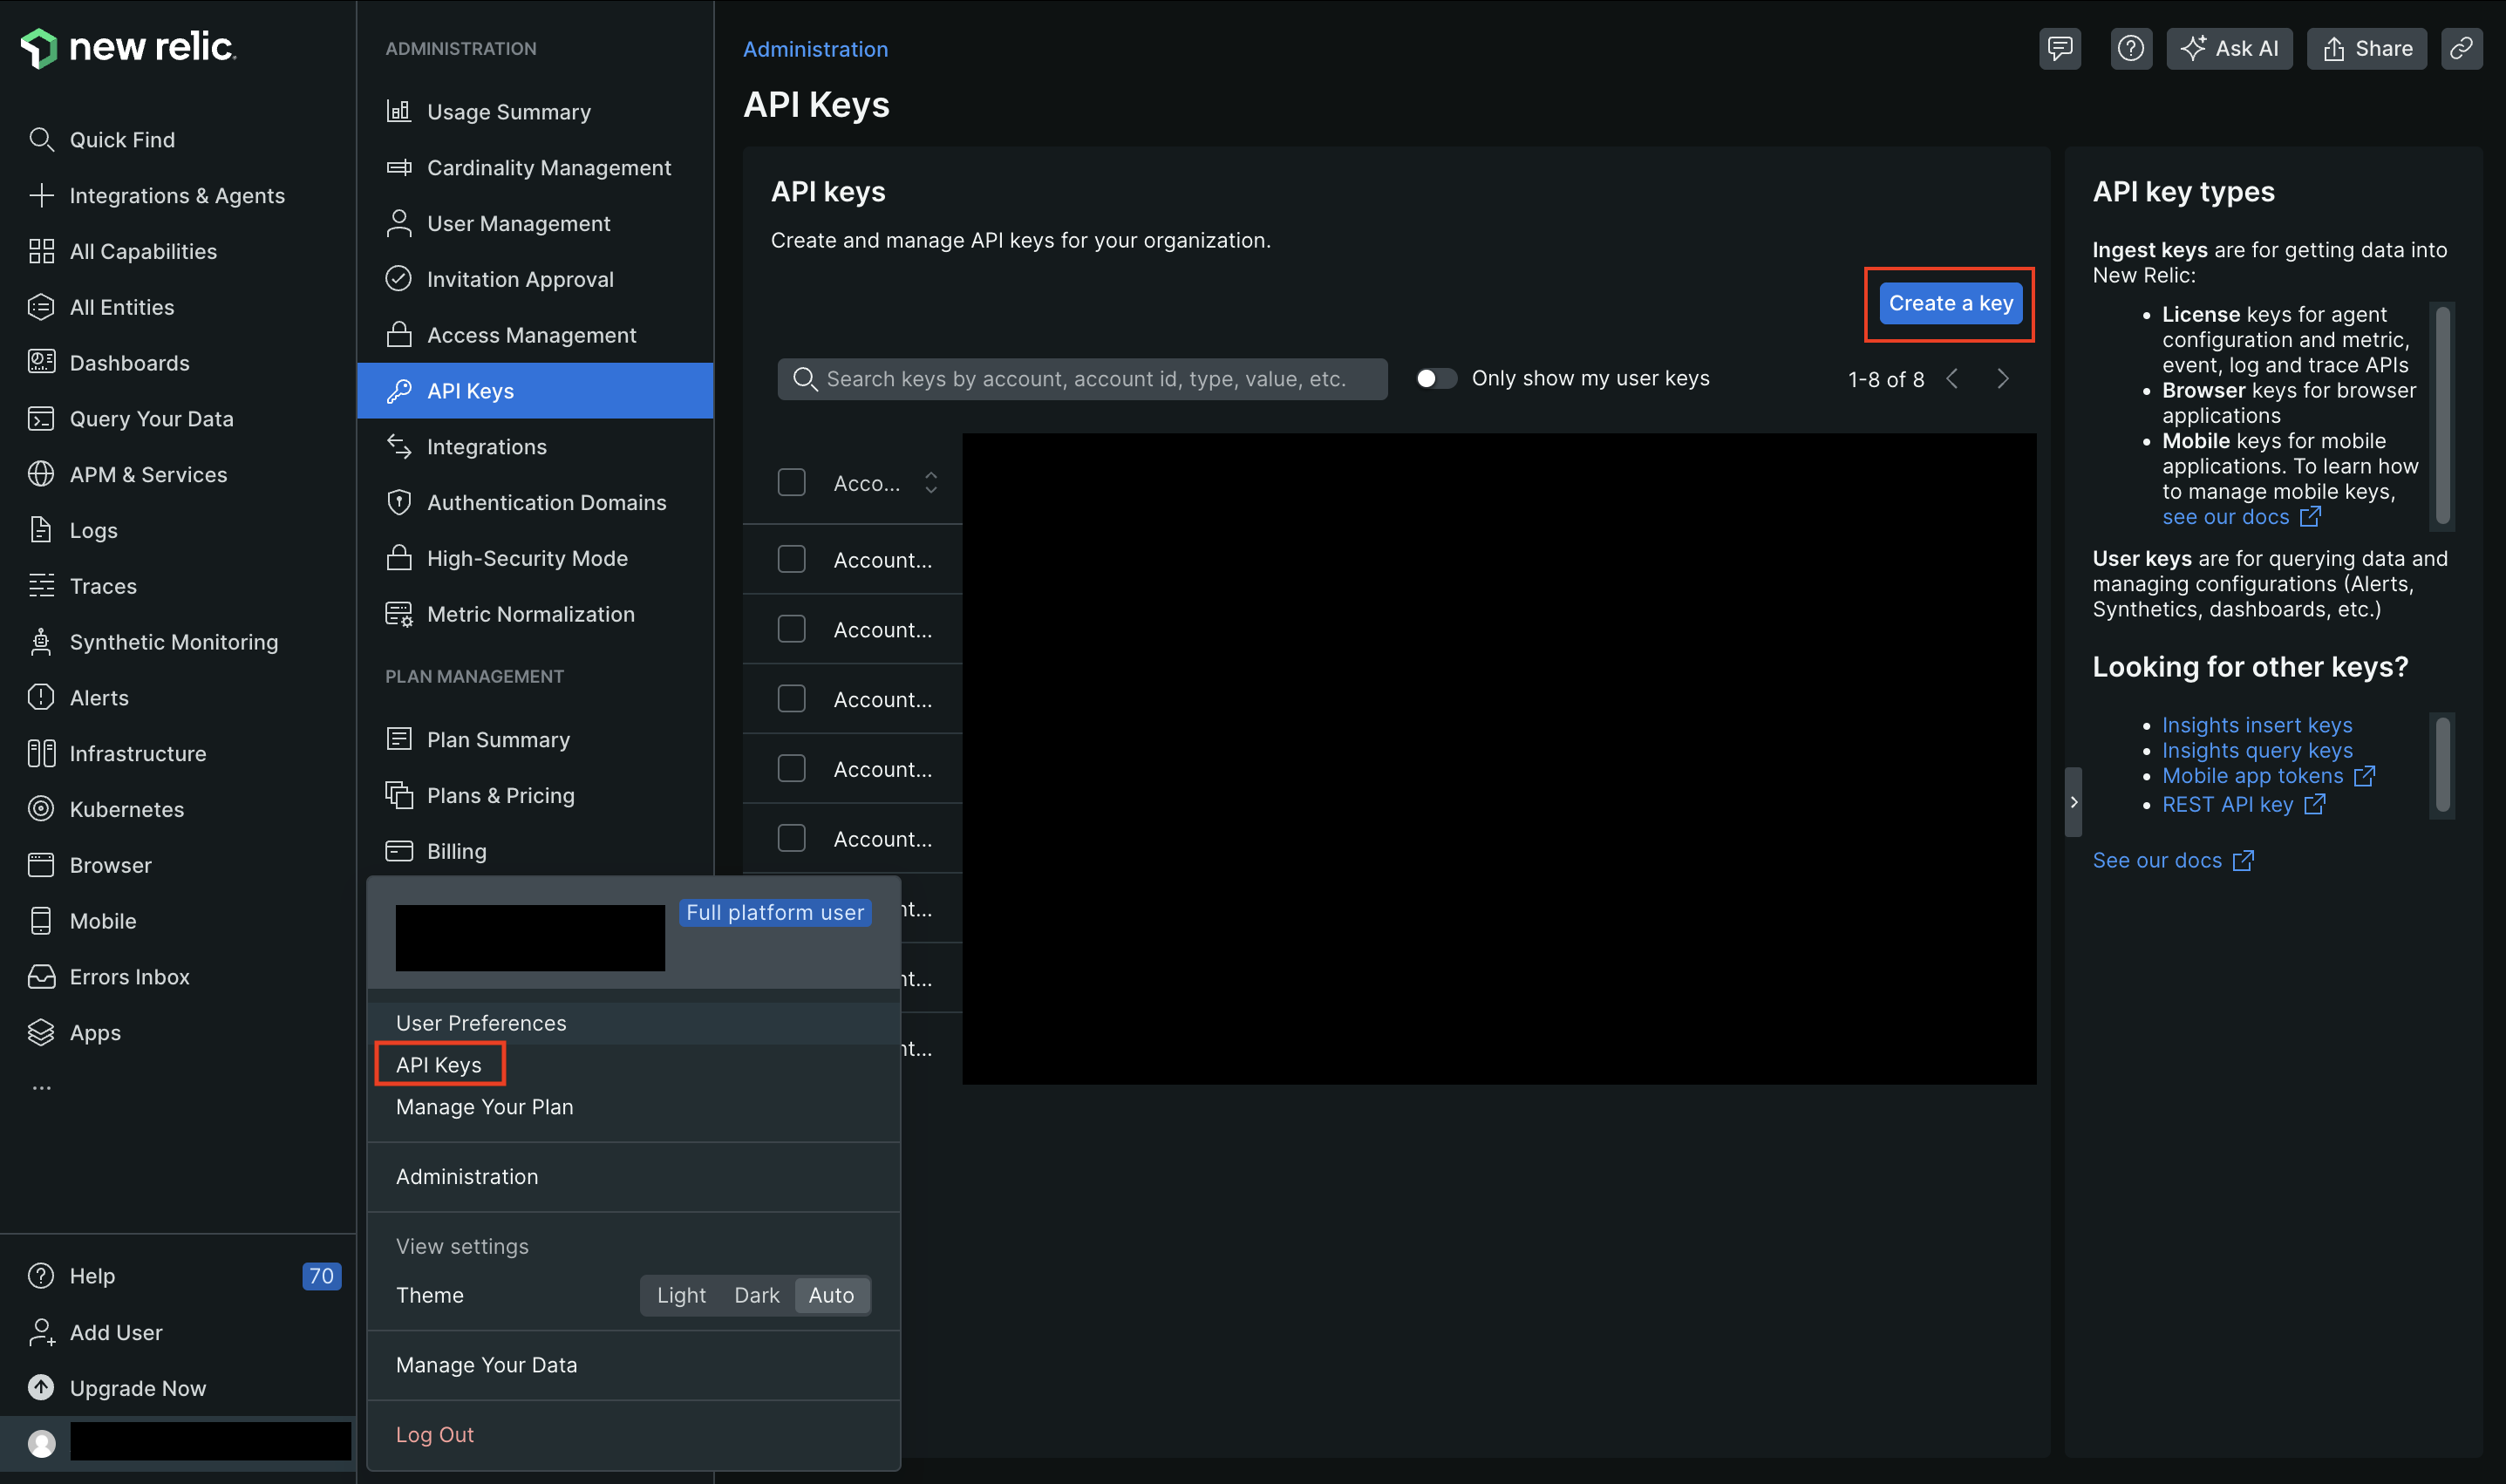Go to next page of keys
Screen dimensions: 2506x1484
tap(2002, 379)
